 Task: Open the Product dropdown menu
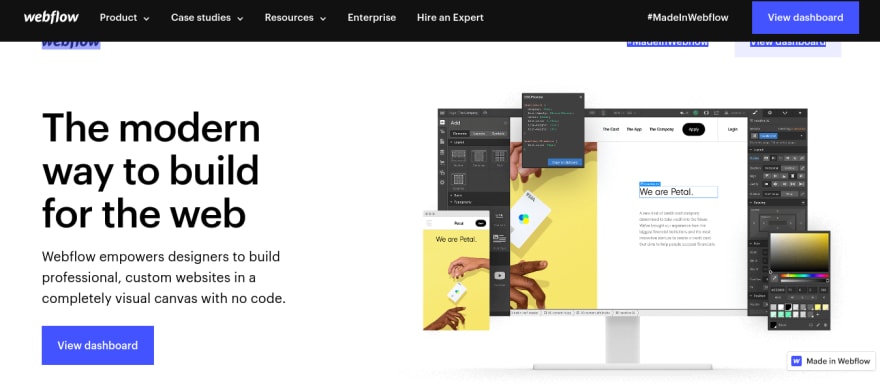[x=125, y=18]
